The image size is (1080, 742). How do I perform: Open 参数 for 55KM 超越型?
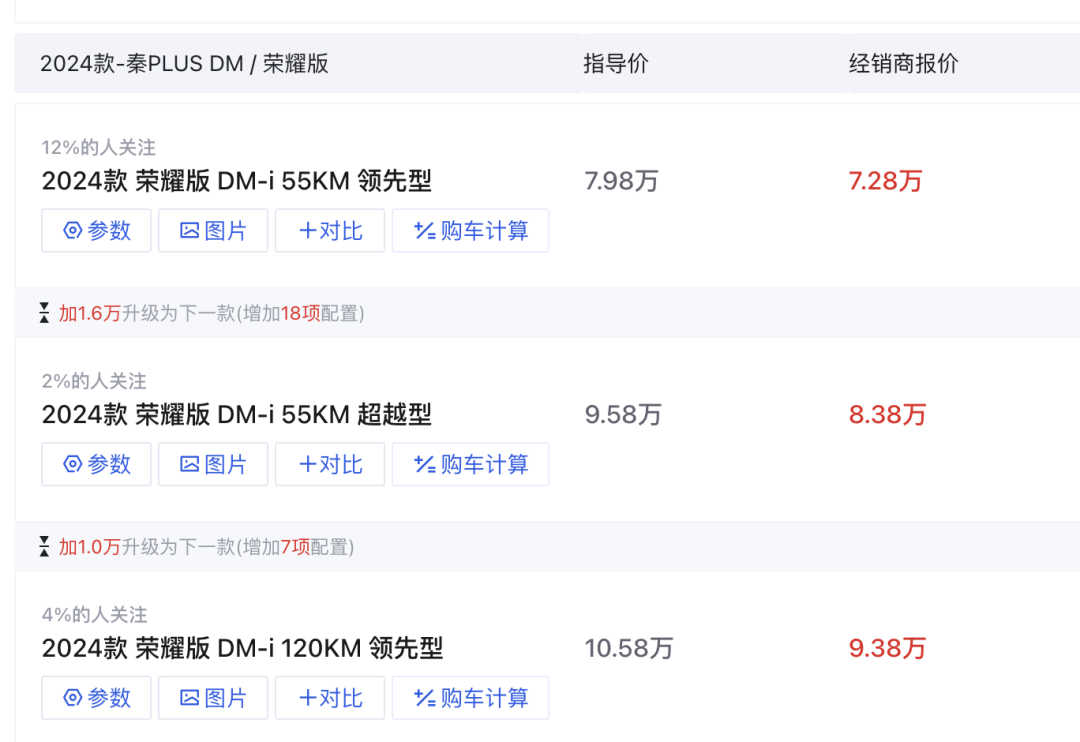pyautogui.click(x=96, y=464)
